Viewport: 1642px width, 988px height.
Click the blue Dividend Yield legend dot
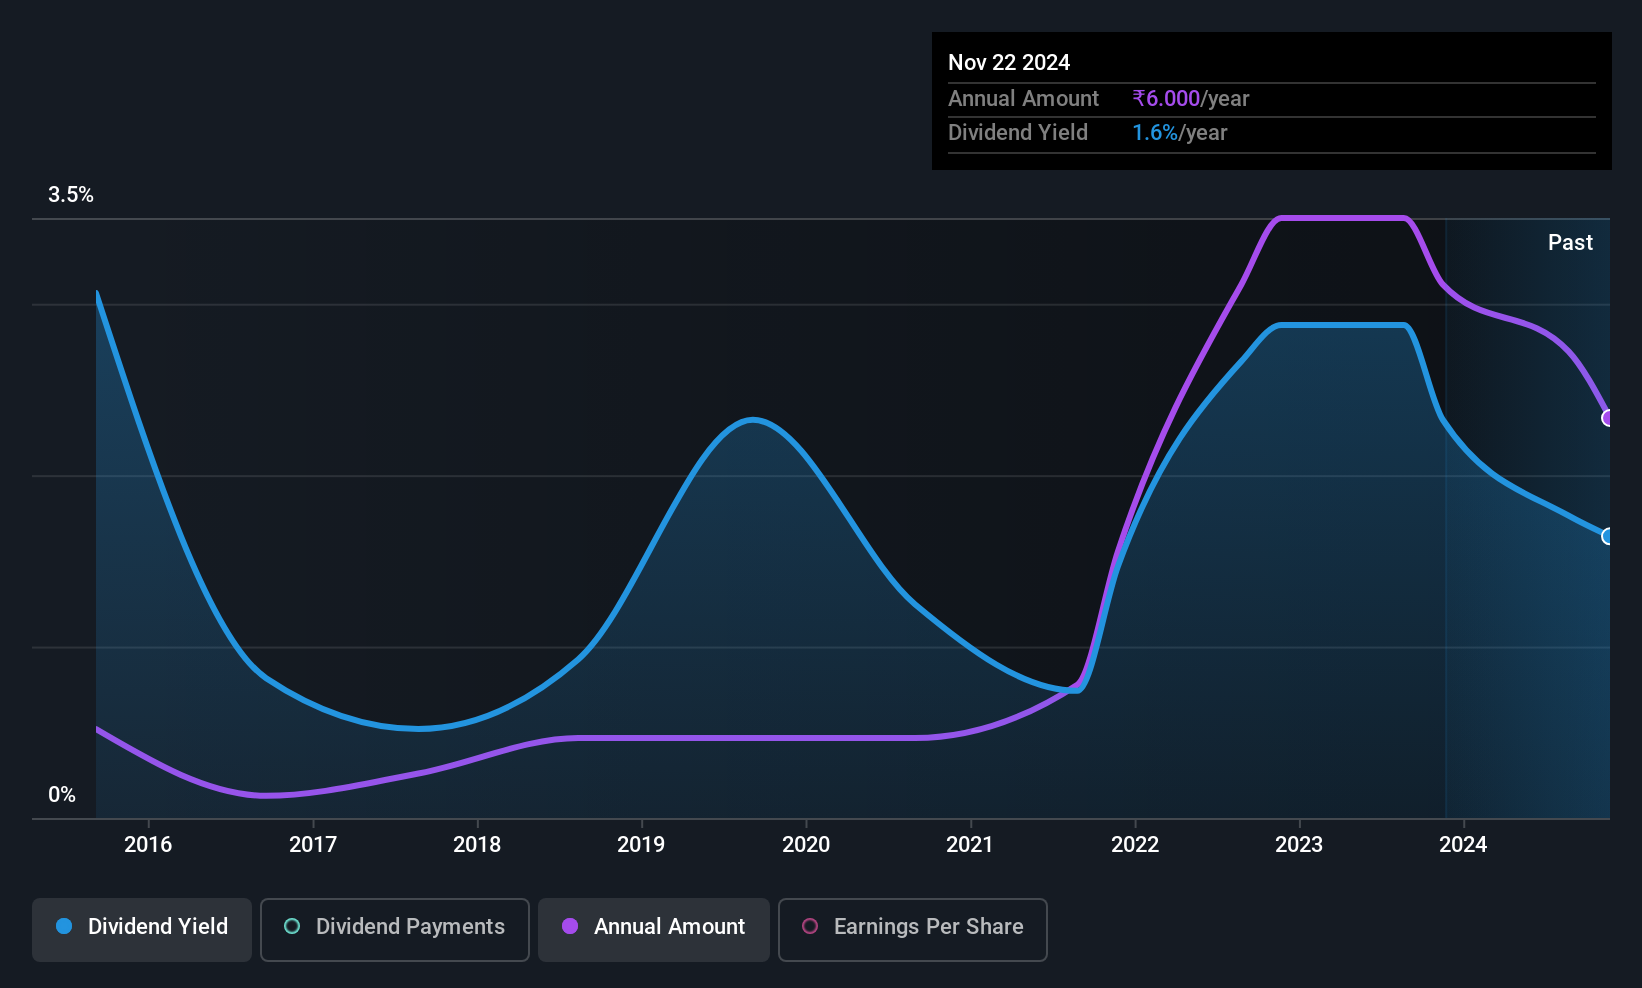(64, 926)
